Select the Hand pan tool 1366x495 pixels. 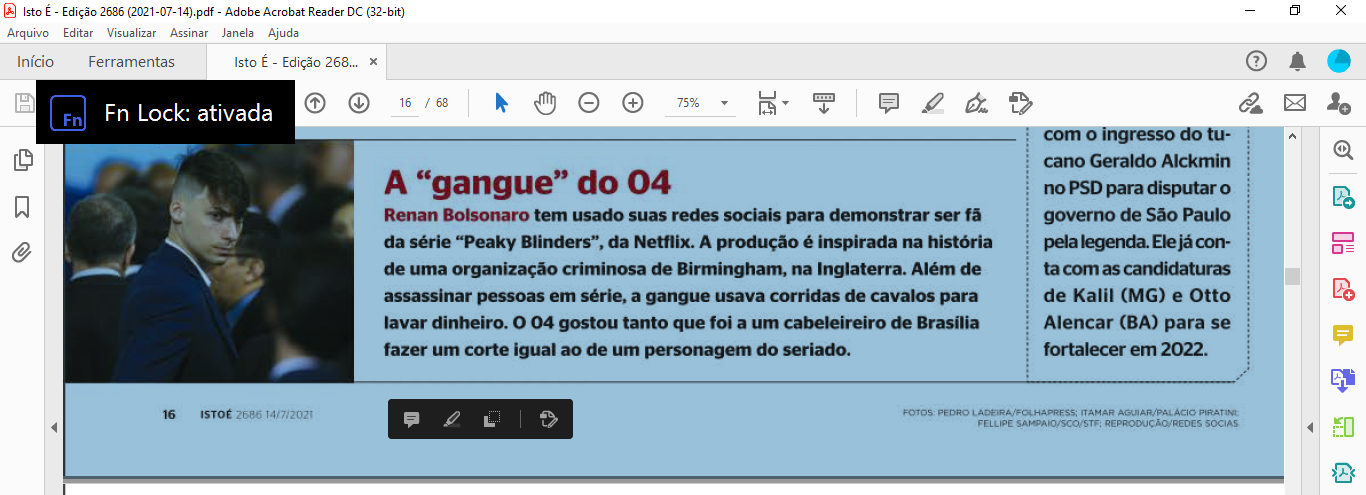(544, 103)
